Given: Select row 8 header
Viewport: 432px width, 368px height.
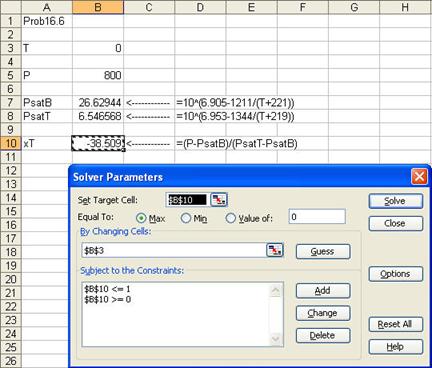Looking at the screenshot, I should tap(11, 116).
